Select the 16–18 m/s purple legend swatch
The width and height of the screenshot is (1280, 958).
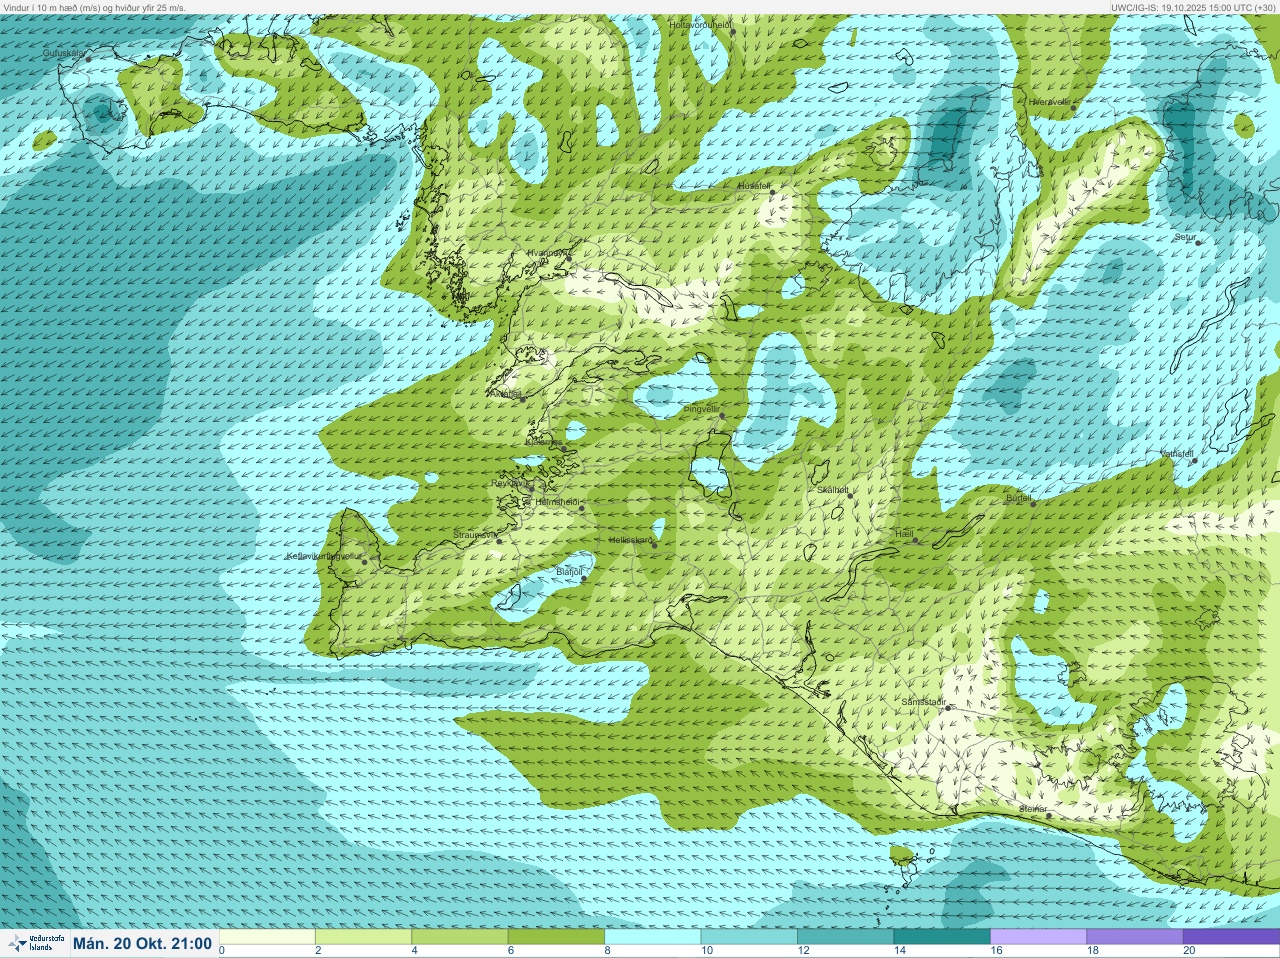pyautogui.click(x=1038, y=937)
